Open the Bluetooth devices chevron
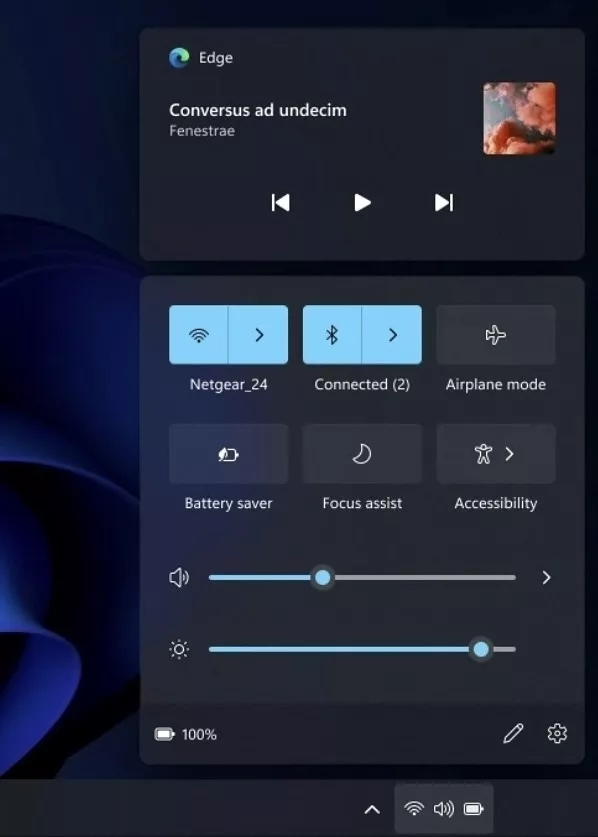The height and width of the screenshot is (837, 598). tap(392, 335)
